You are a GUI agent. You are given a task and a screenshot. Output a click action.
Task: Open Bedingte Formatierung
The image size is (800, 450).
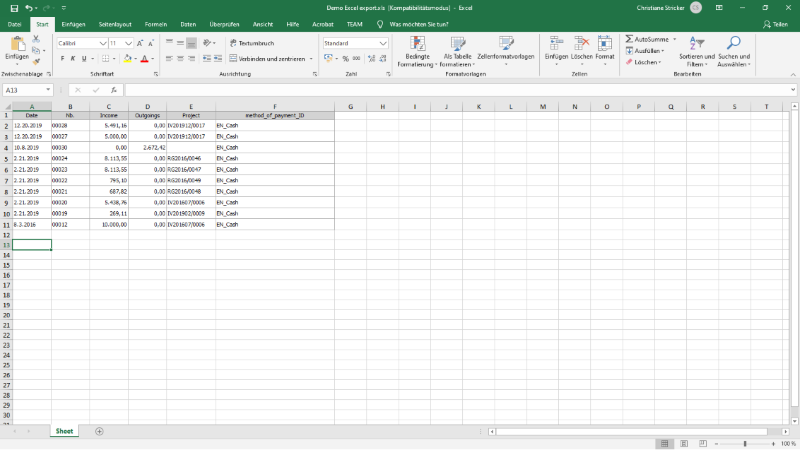pyautogui.click(x=417, y=52)
